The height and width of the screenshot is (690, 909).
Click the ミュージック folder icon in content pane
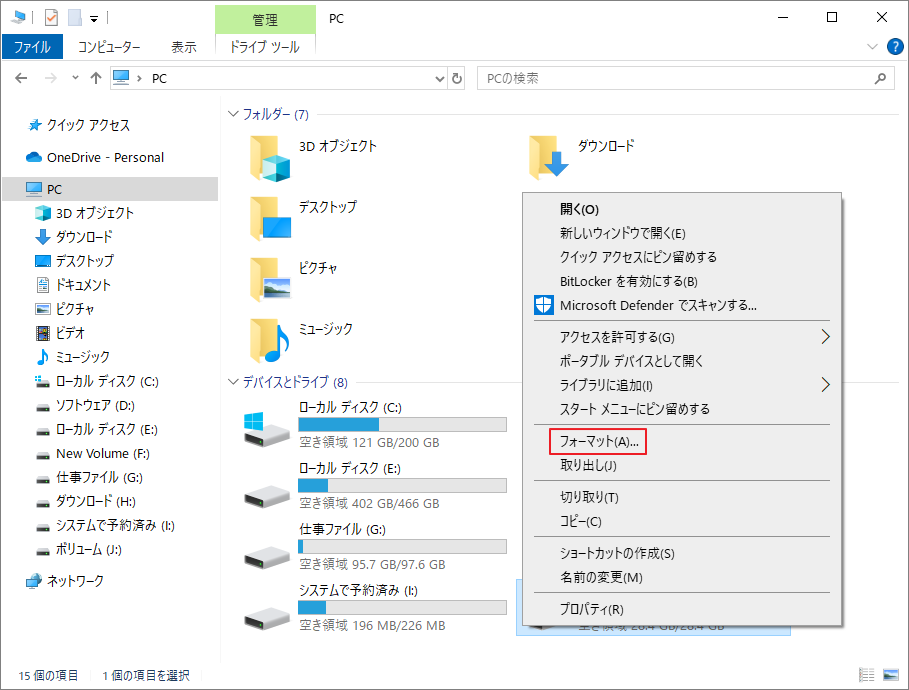270,341
